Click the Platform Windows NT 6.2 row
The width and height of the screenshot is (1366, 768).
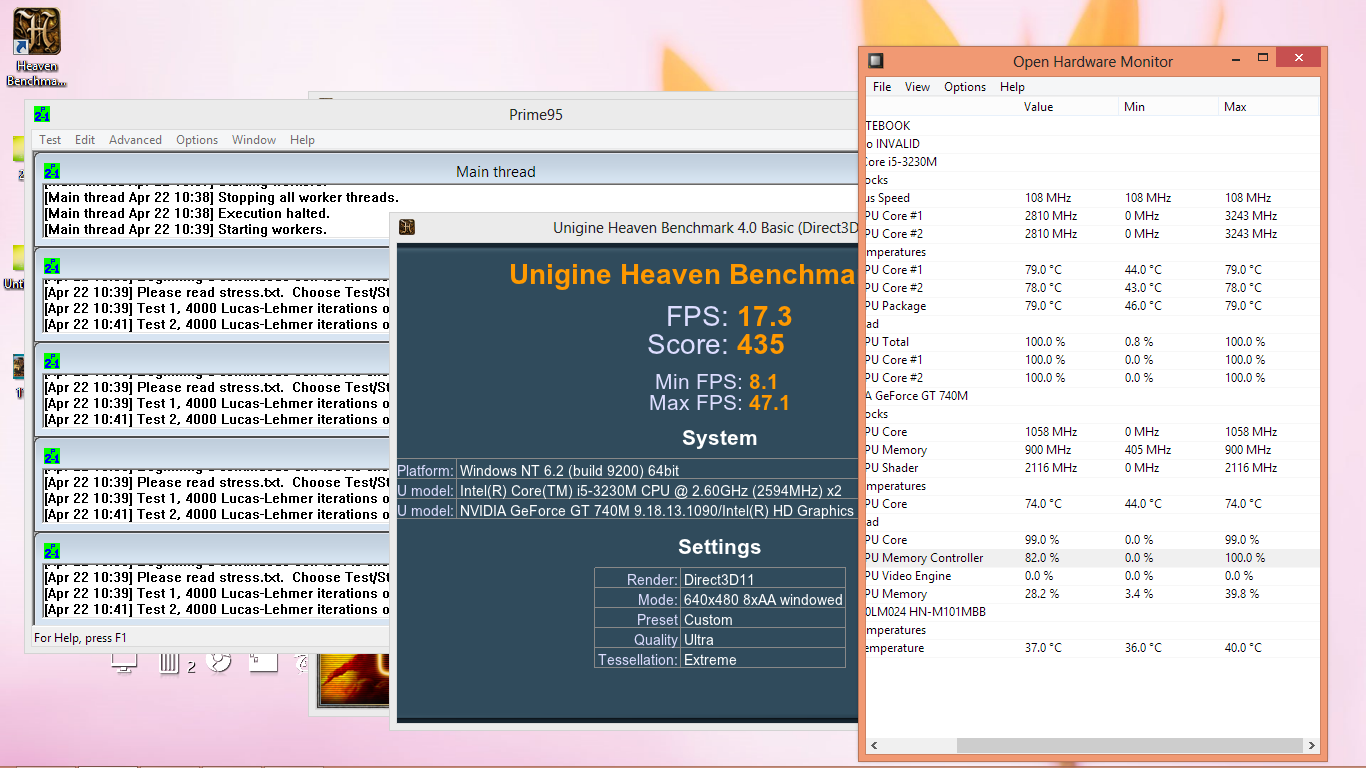click(x=627, y=470)
